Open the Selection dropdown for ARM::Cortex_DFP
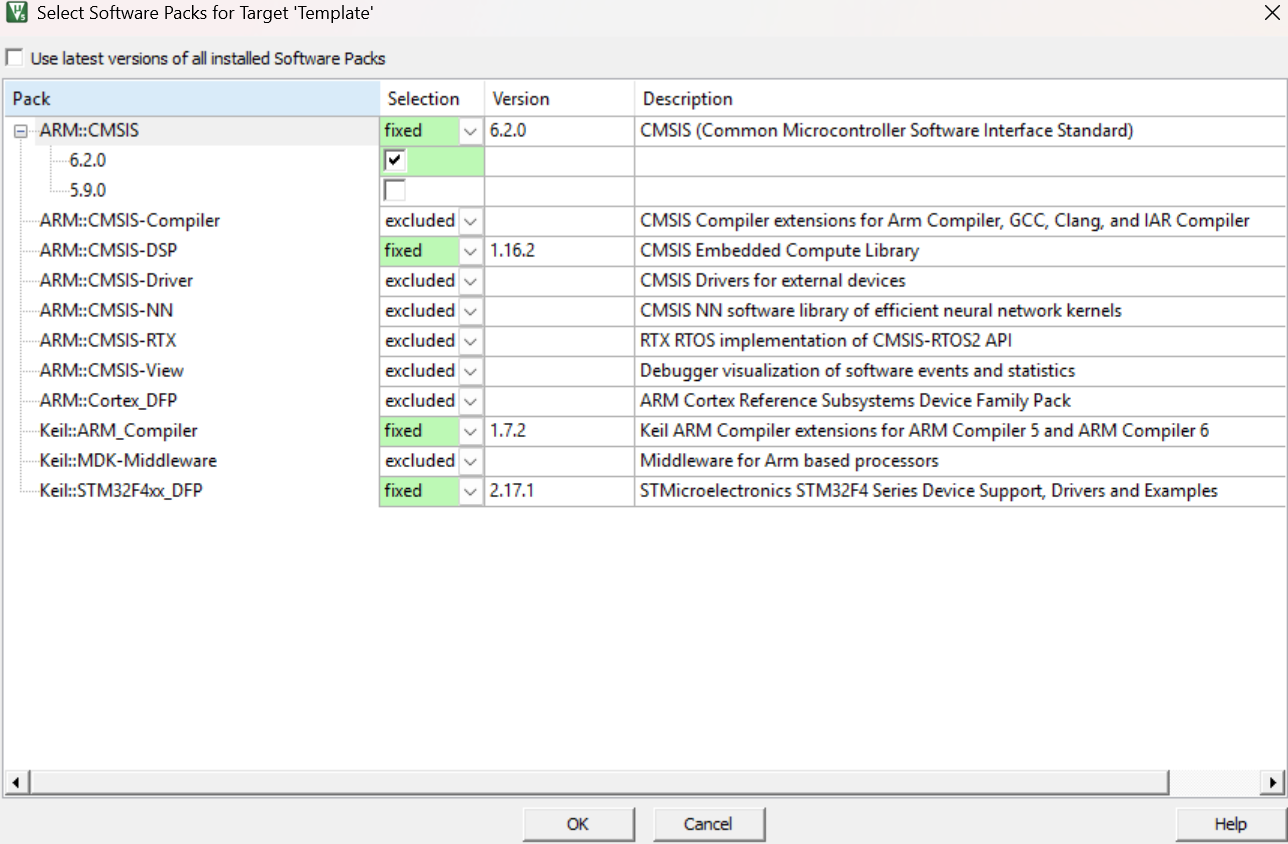This screenshot has width=1288, height=844. pyautogui.click(x=470, y=400)
